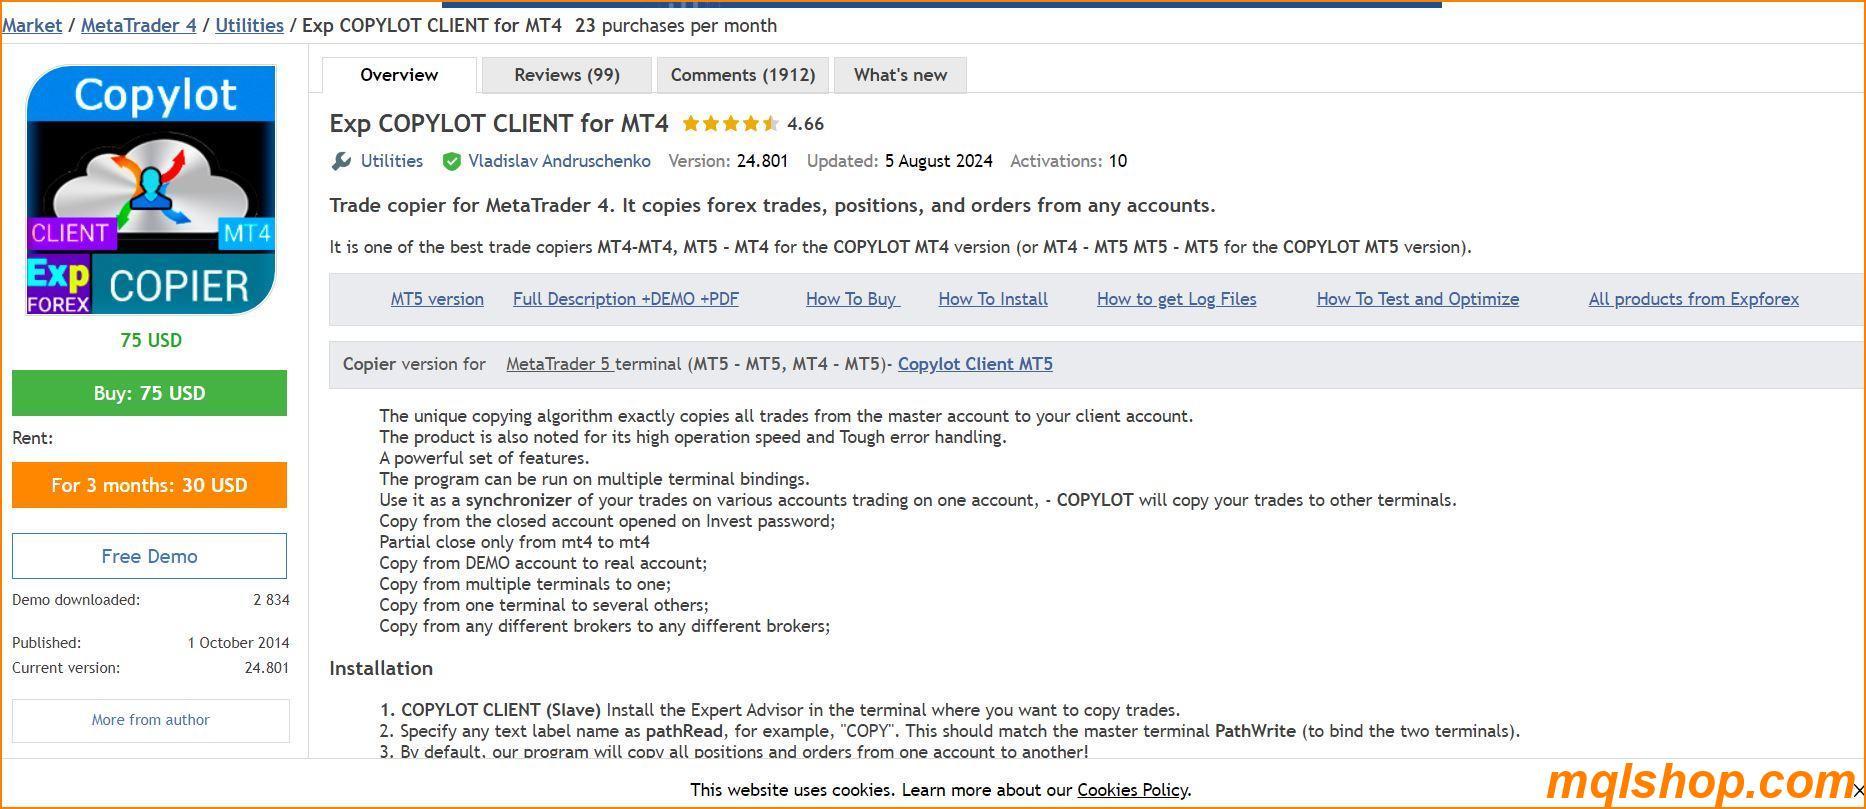The height and width of the screenshot is (809, 1866).
Task: Open More from author
Action: 150,719
